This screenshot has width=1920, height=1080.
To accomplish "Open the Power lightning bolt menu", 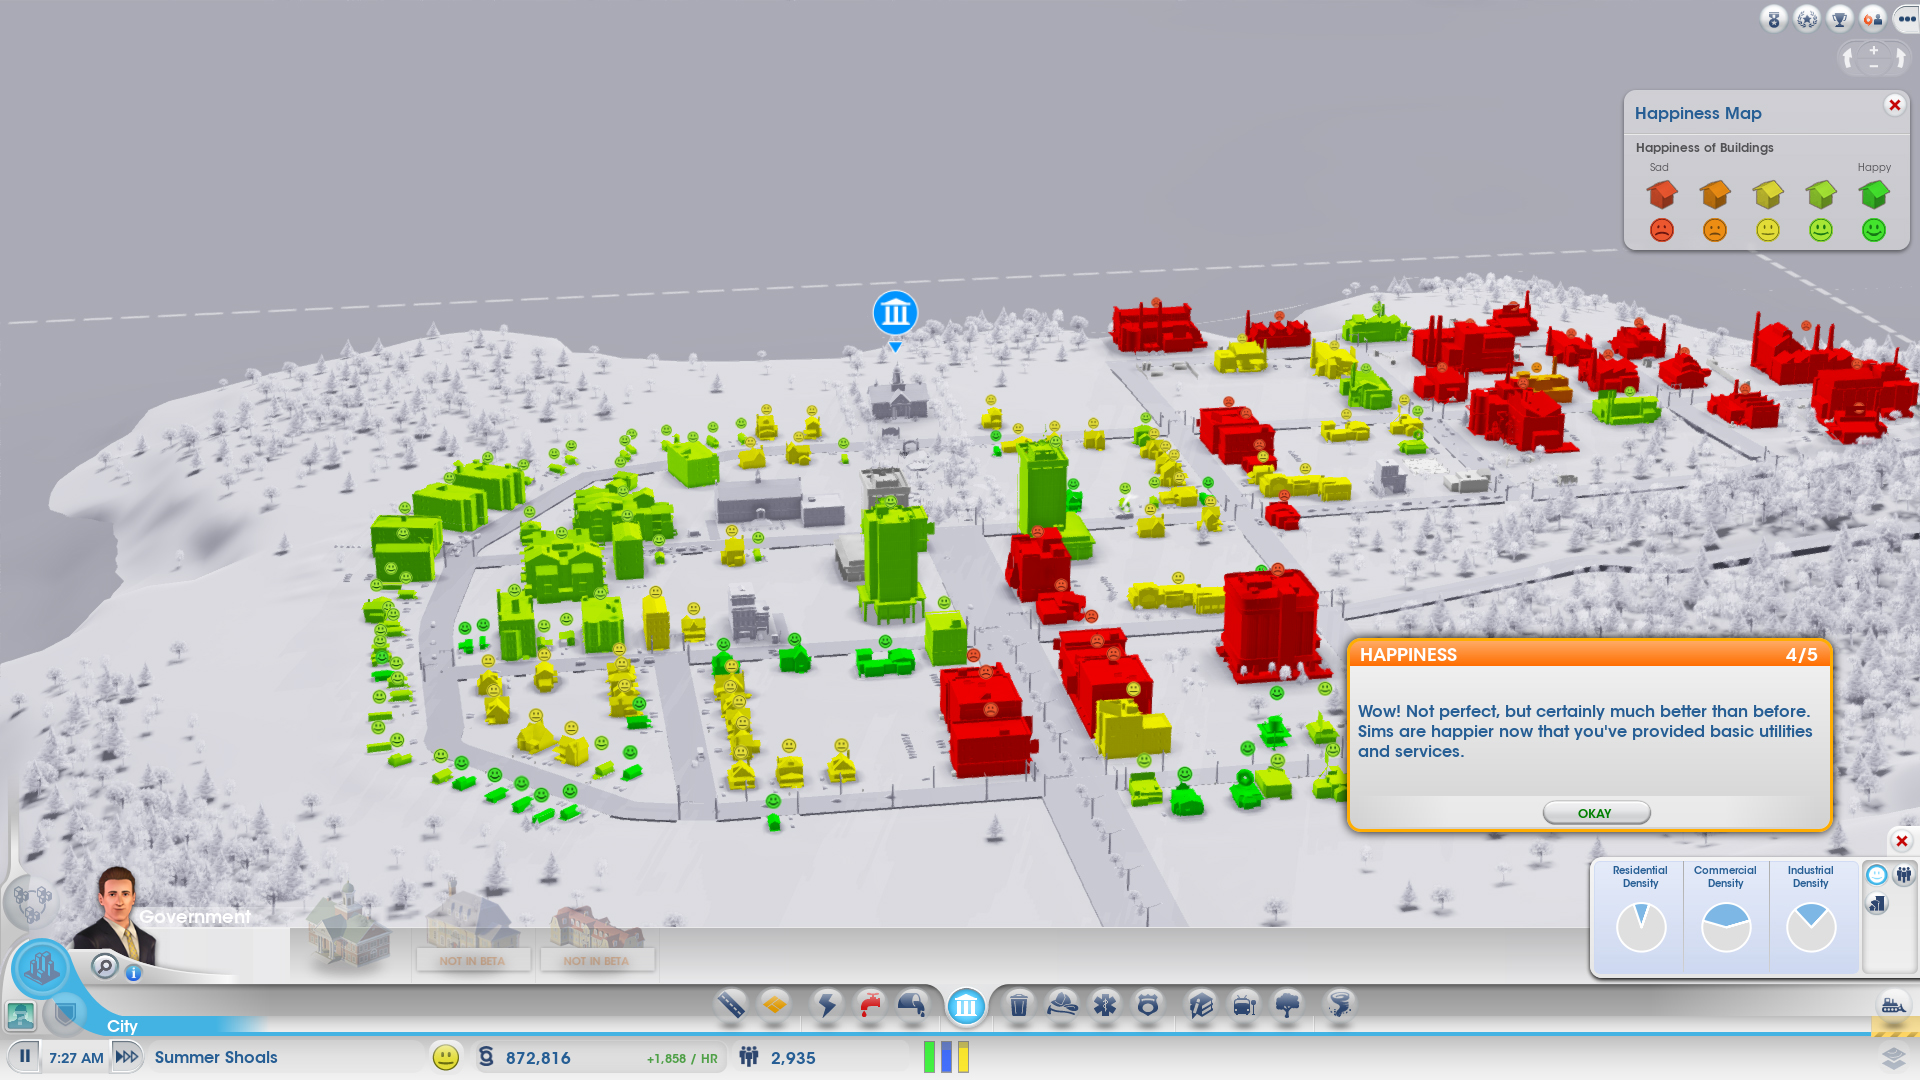I will pos(828,1004).
